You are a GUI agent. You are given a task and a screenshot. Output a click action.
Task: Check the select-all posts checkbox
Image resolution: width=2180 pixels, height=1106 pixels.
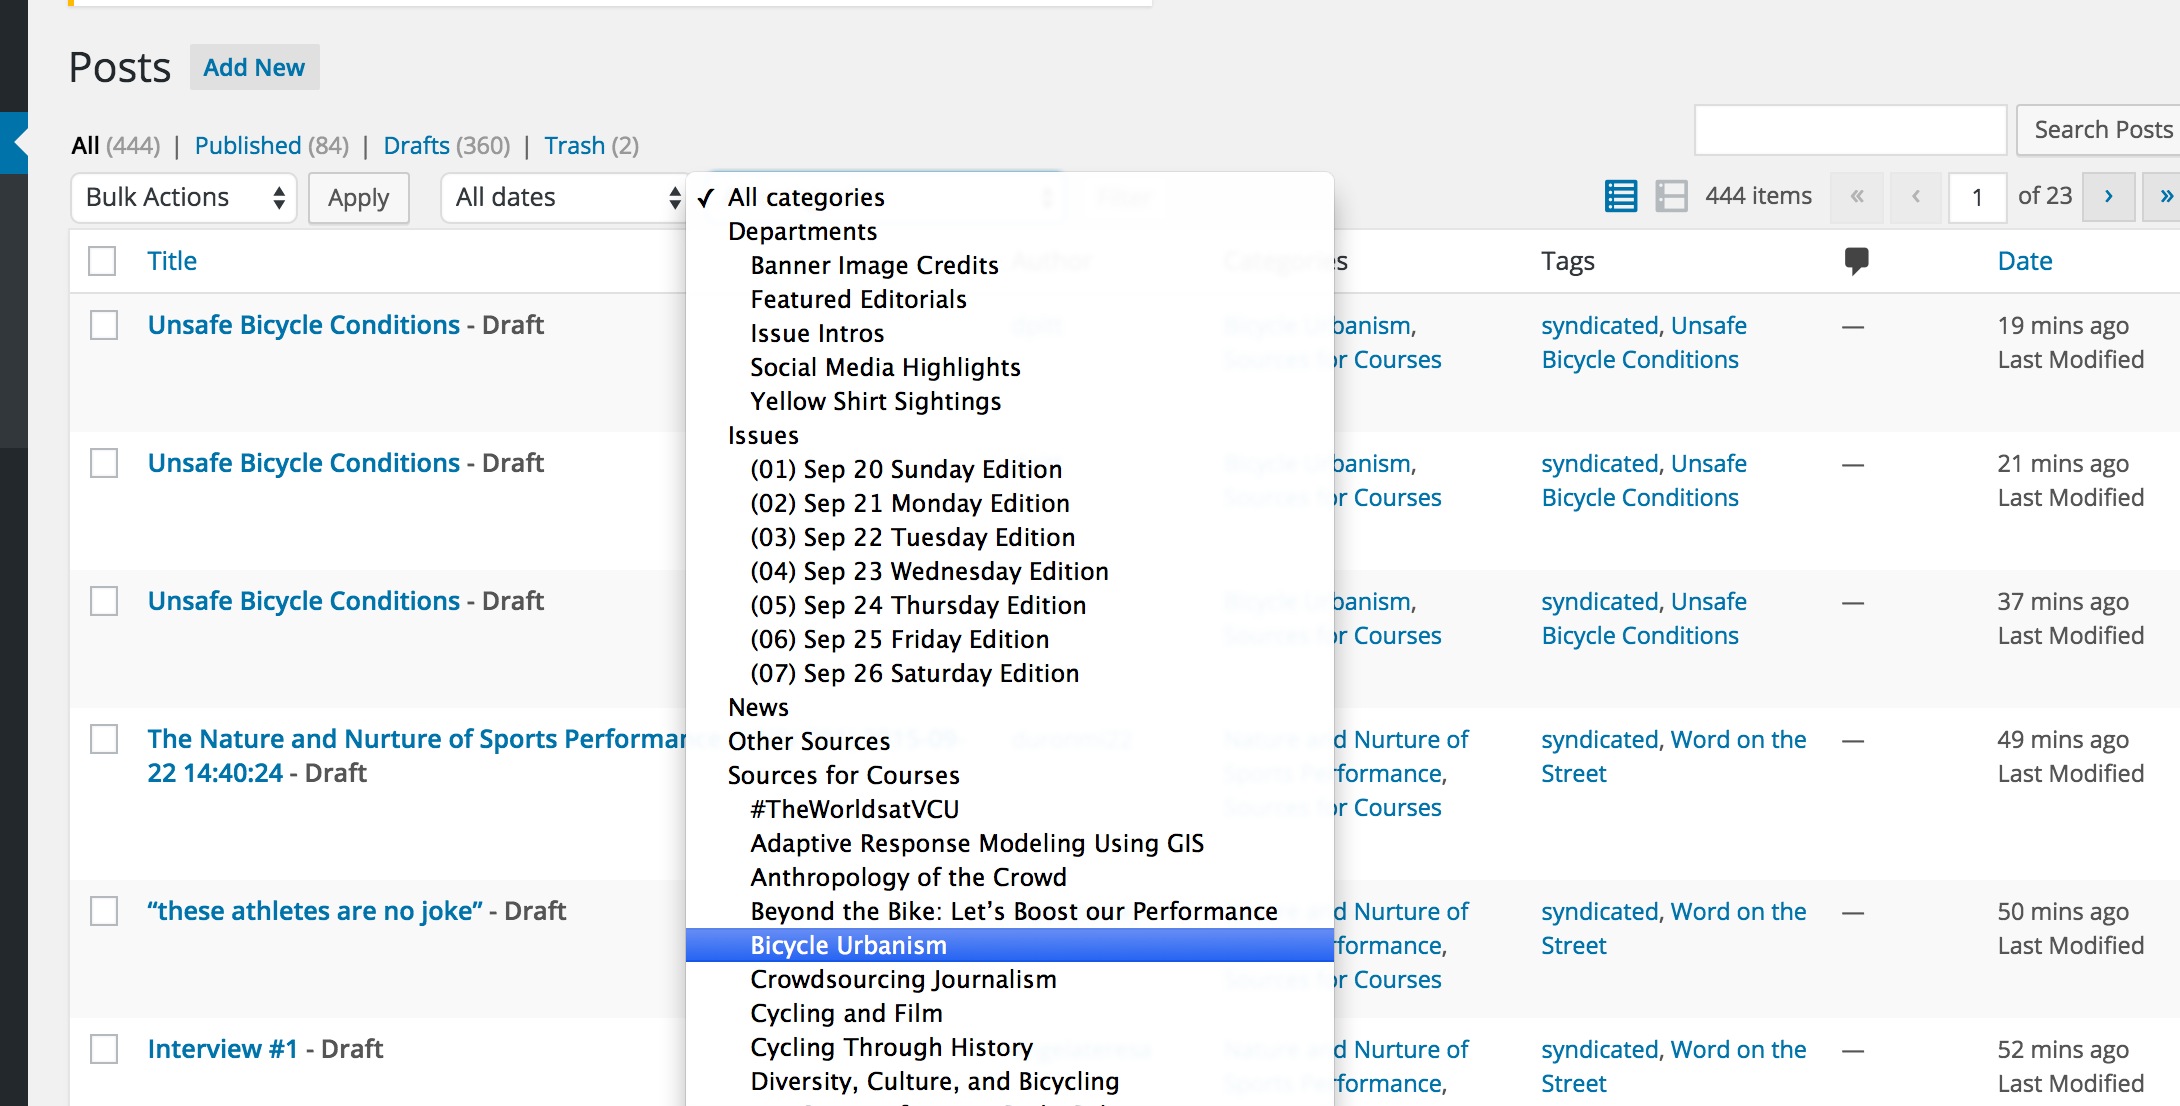click(x=102, y=261)
